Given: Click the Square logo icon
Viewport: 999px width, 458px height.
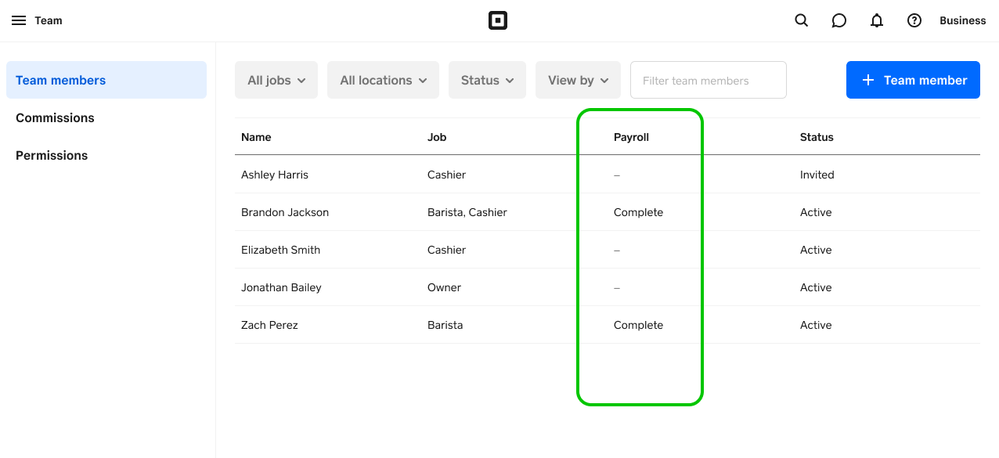Looking at the screenshot, I should (497, 20).
